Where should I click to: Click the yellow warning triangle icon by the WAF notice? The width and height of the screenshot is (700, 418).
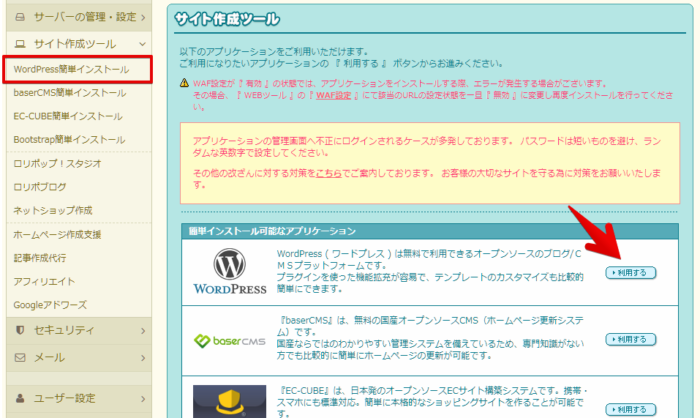tap(184, 83)
